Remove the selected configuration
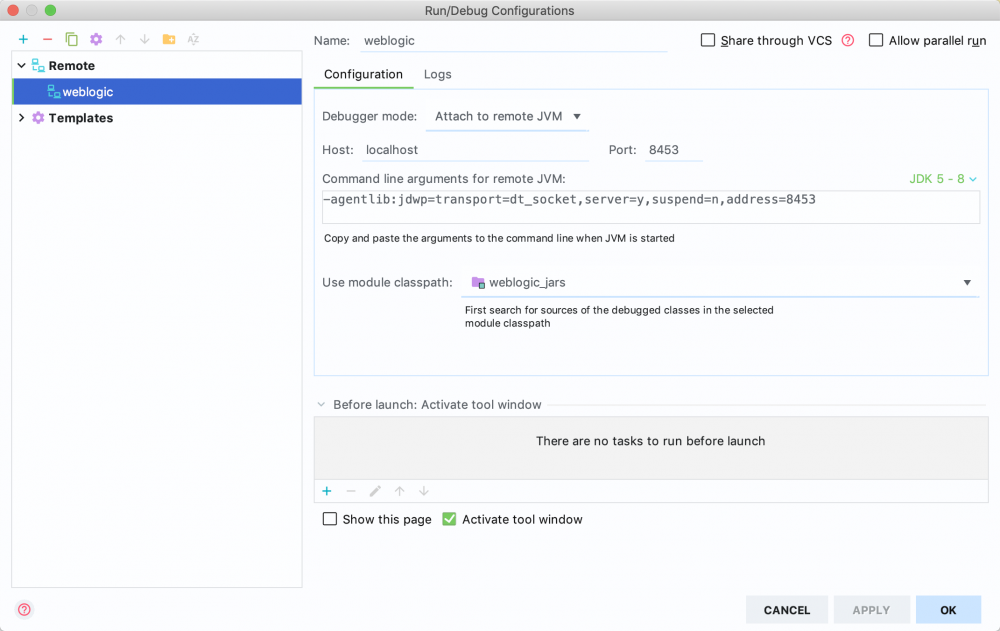The image size is (1000, 631). point(46,39)
